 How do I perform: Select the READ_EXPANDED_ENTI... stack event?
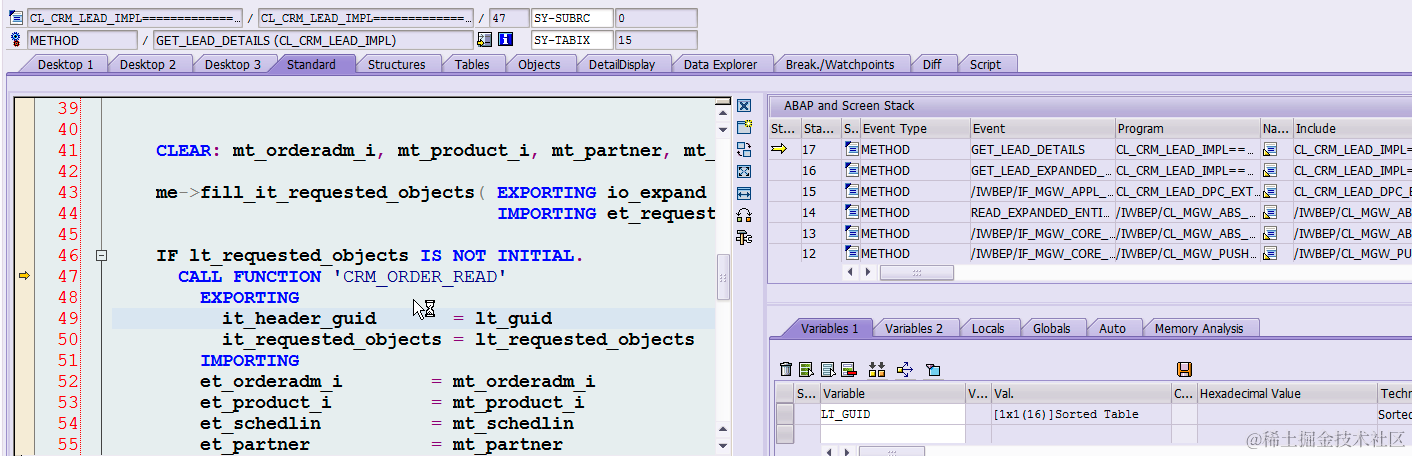(1042, 212)
